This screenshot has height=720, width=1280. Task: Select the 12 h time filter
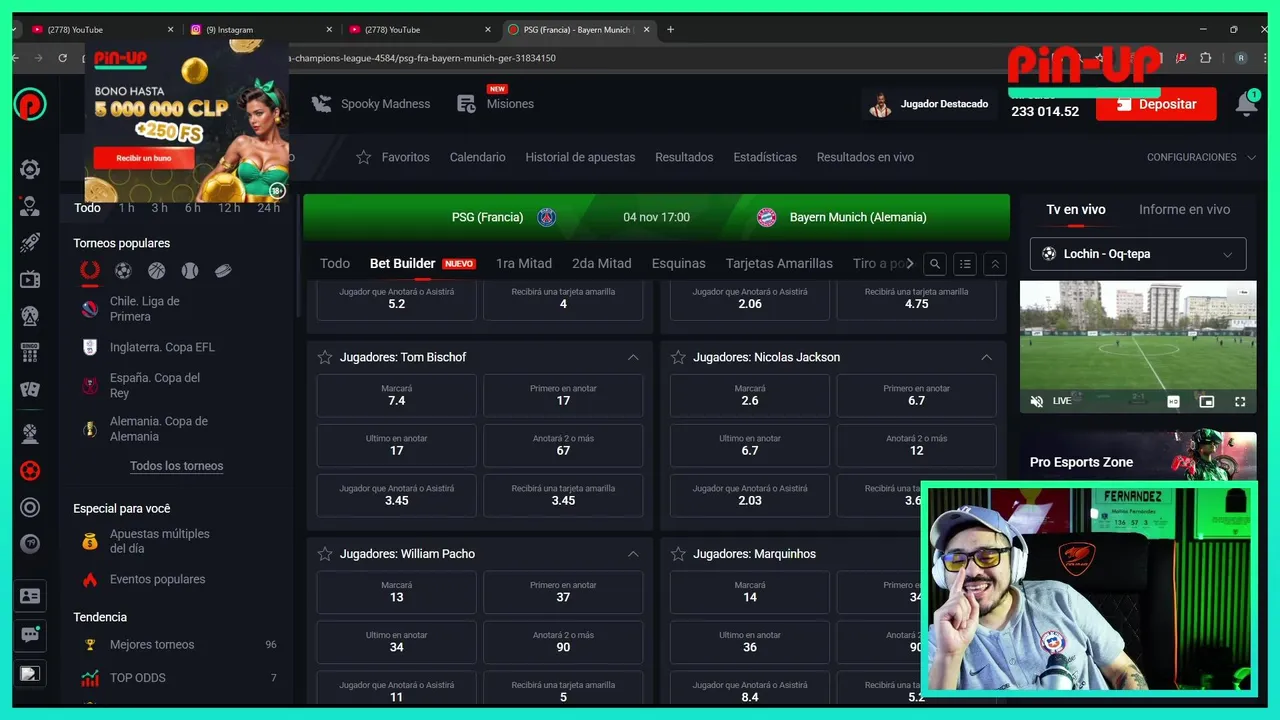click(x=229, y=208)
